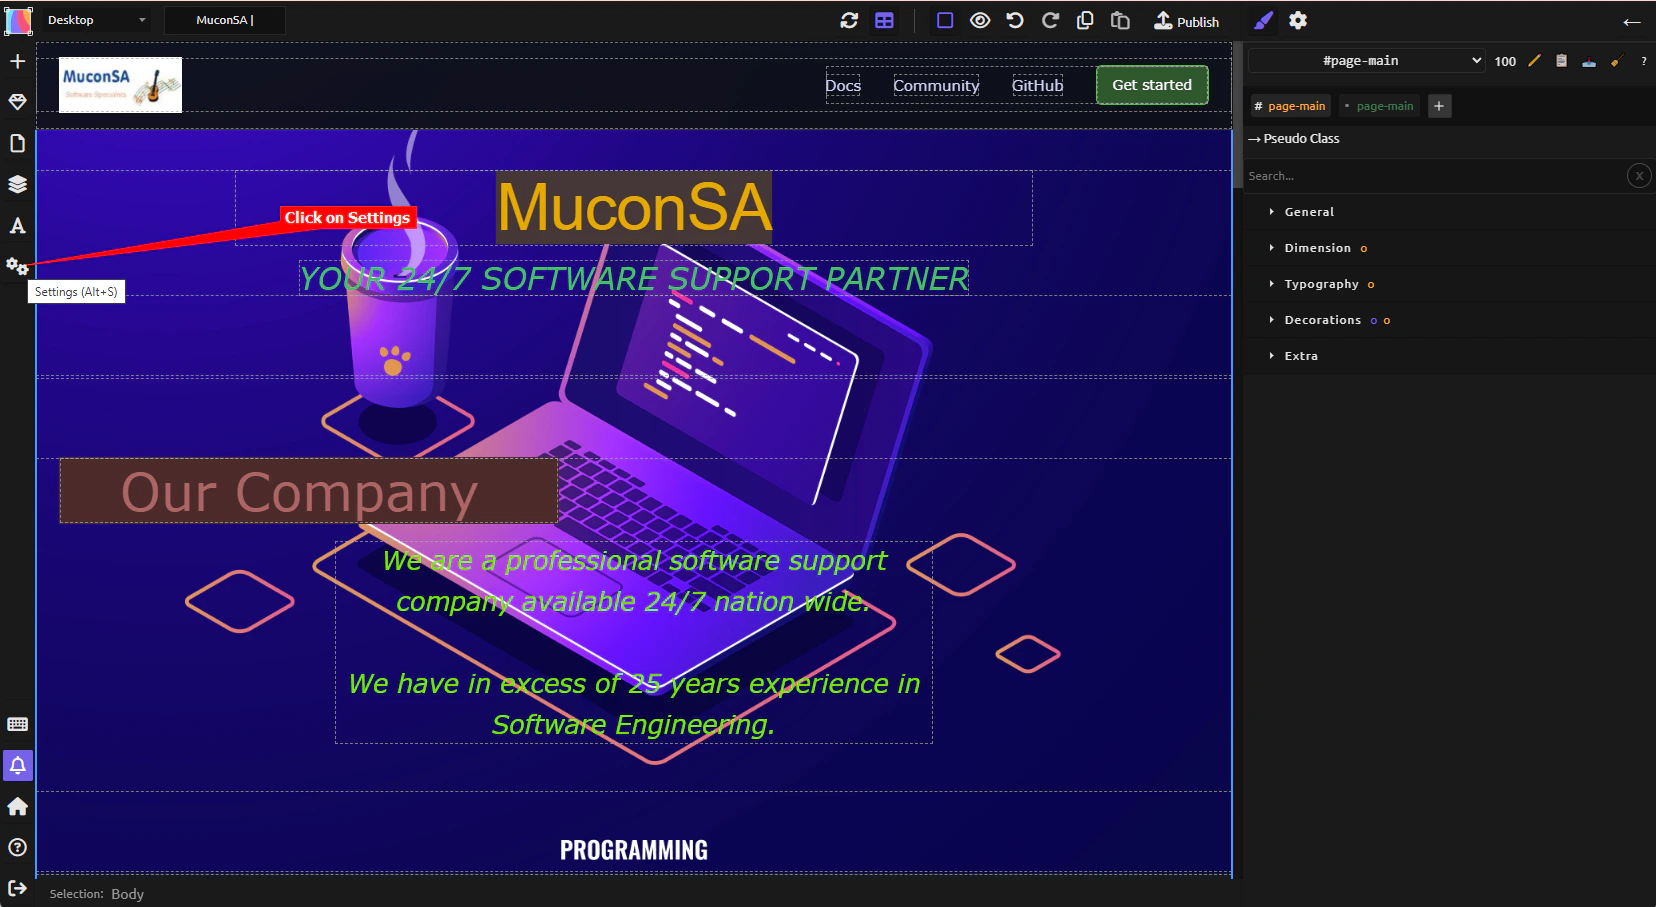
Task: Click the yellow pencil edit icon
Action: pyautogui.click(x=1534, y=61)
